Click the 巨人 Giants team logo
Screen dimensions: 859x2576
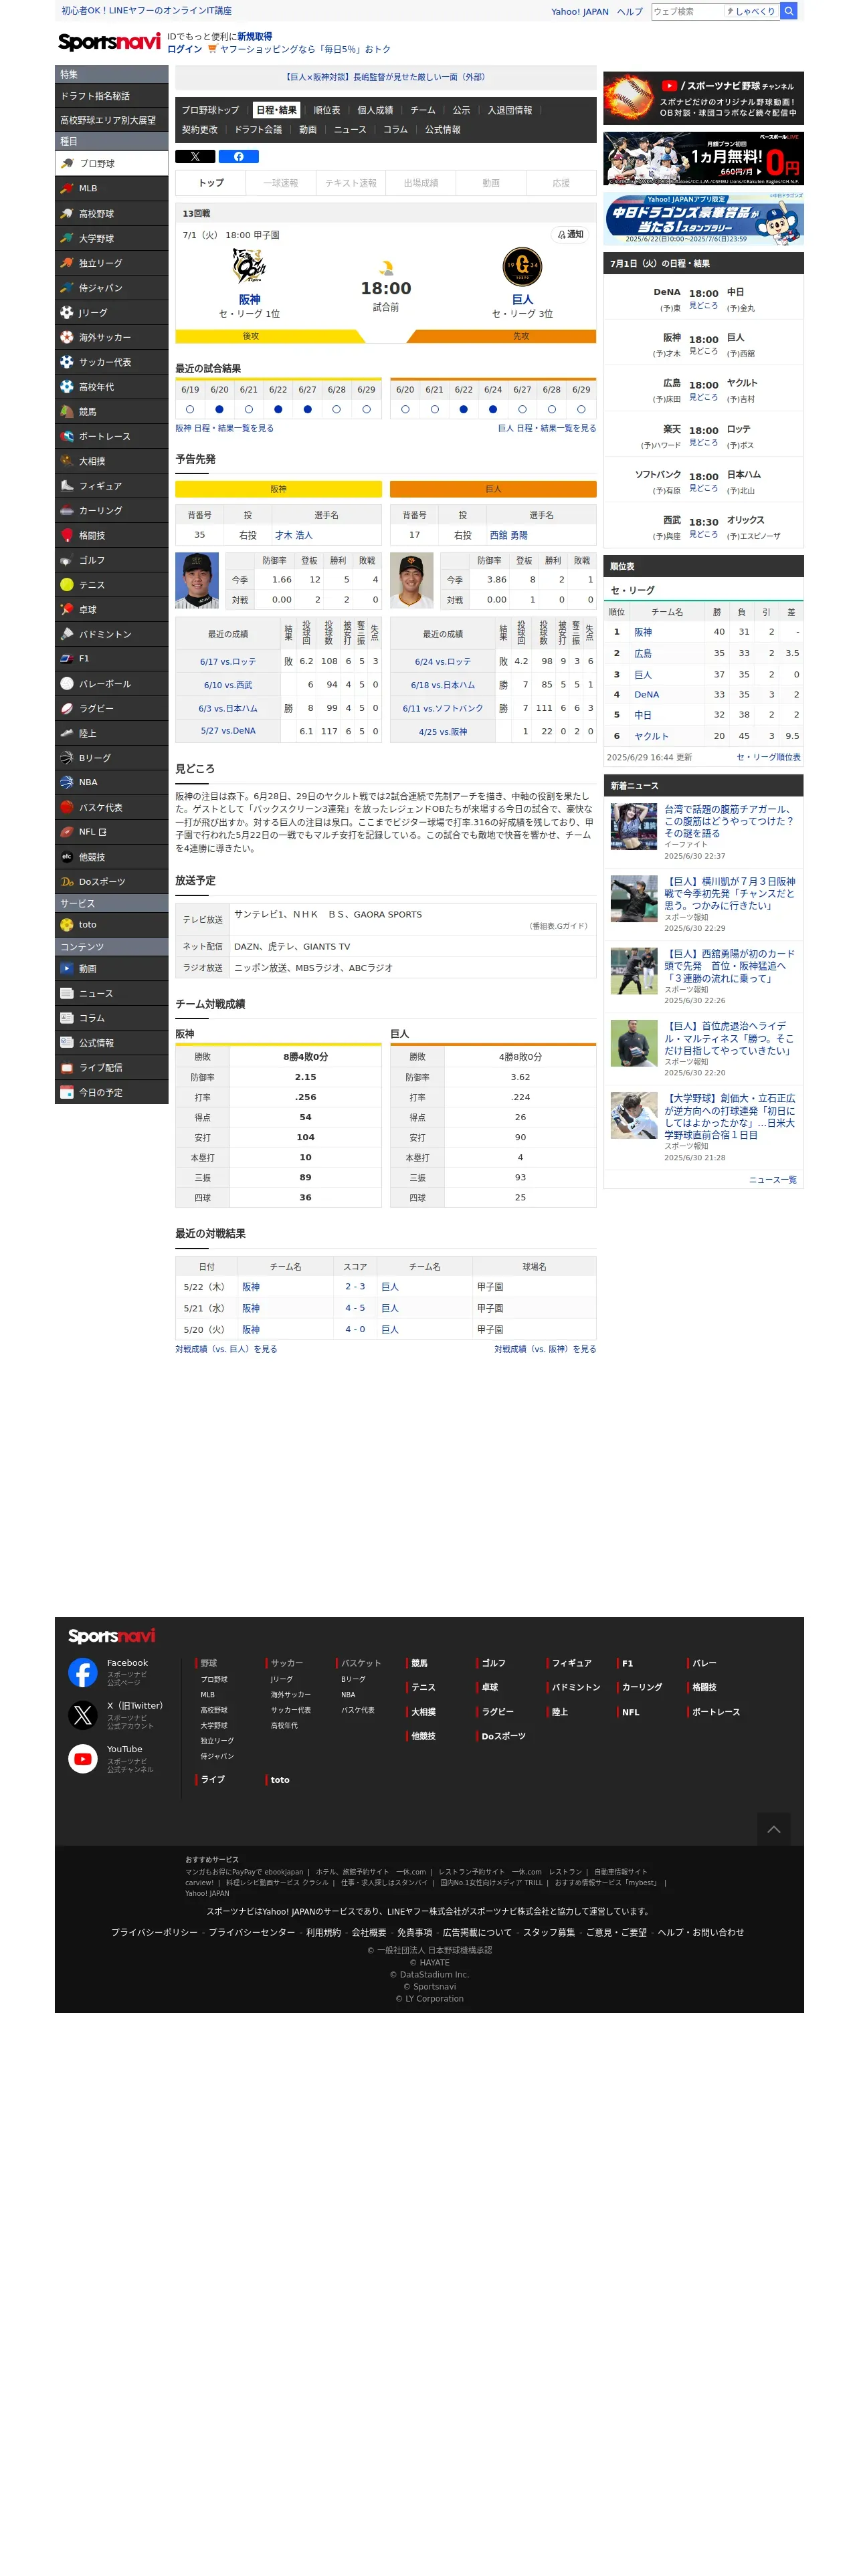pos(522,267)
